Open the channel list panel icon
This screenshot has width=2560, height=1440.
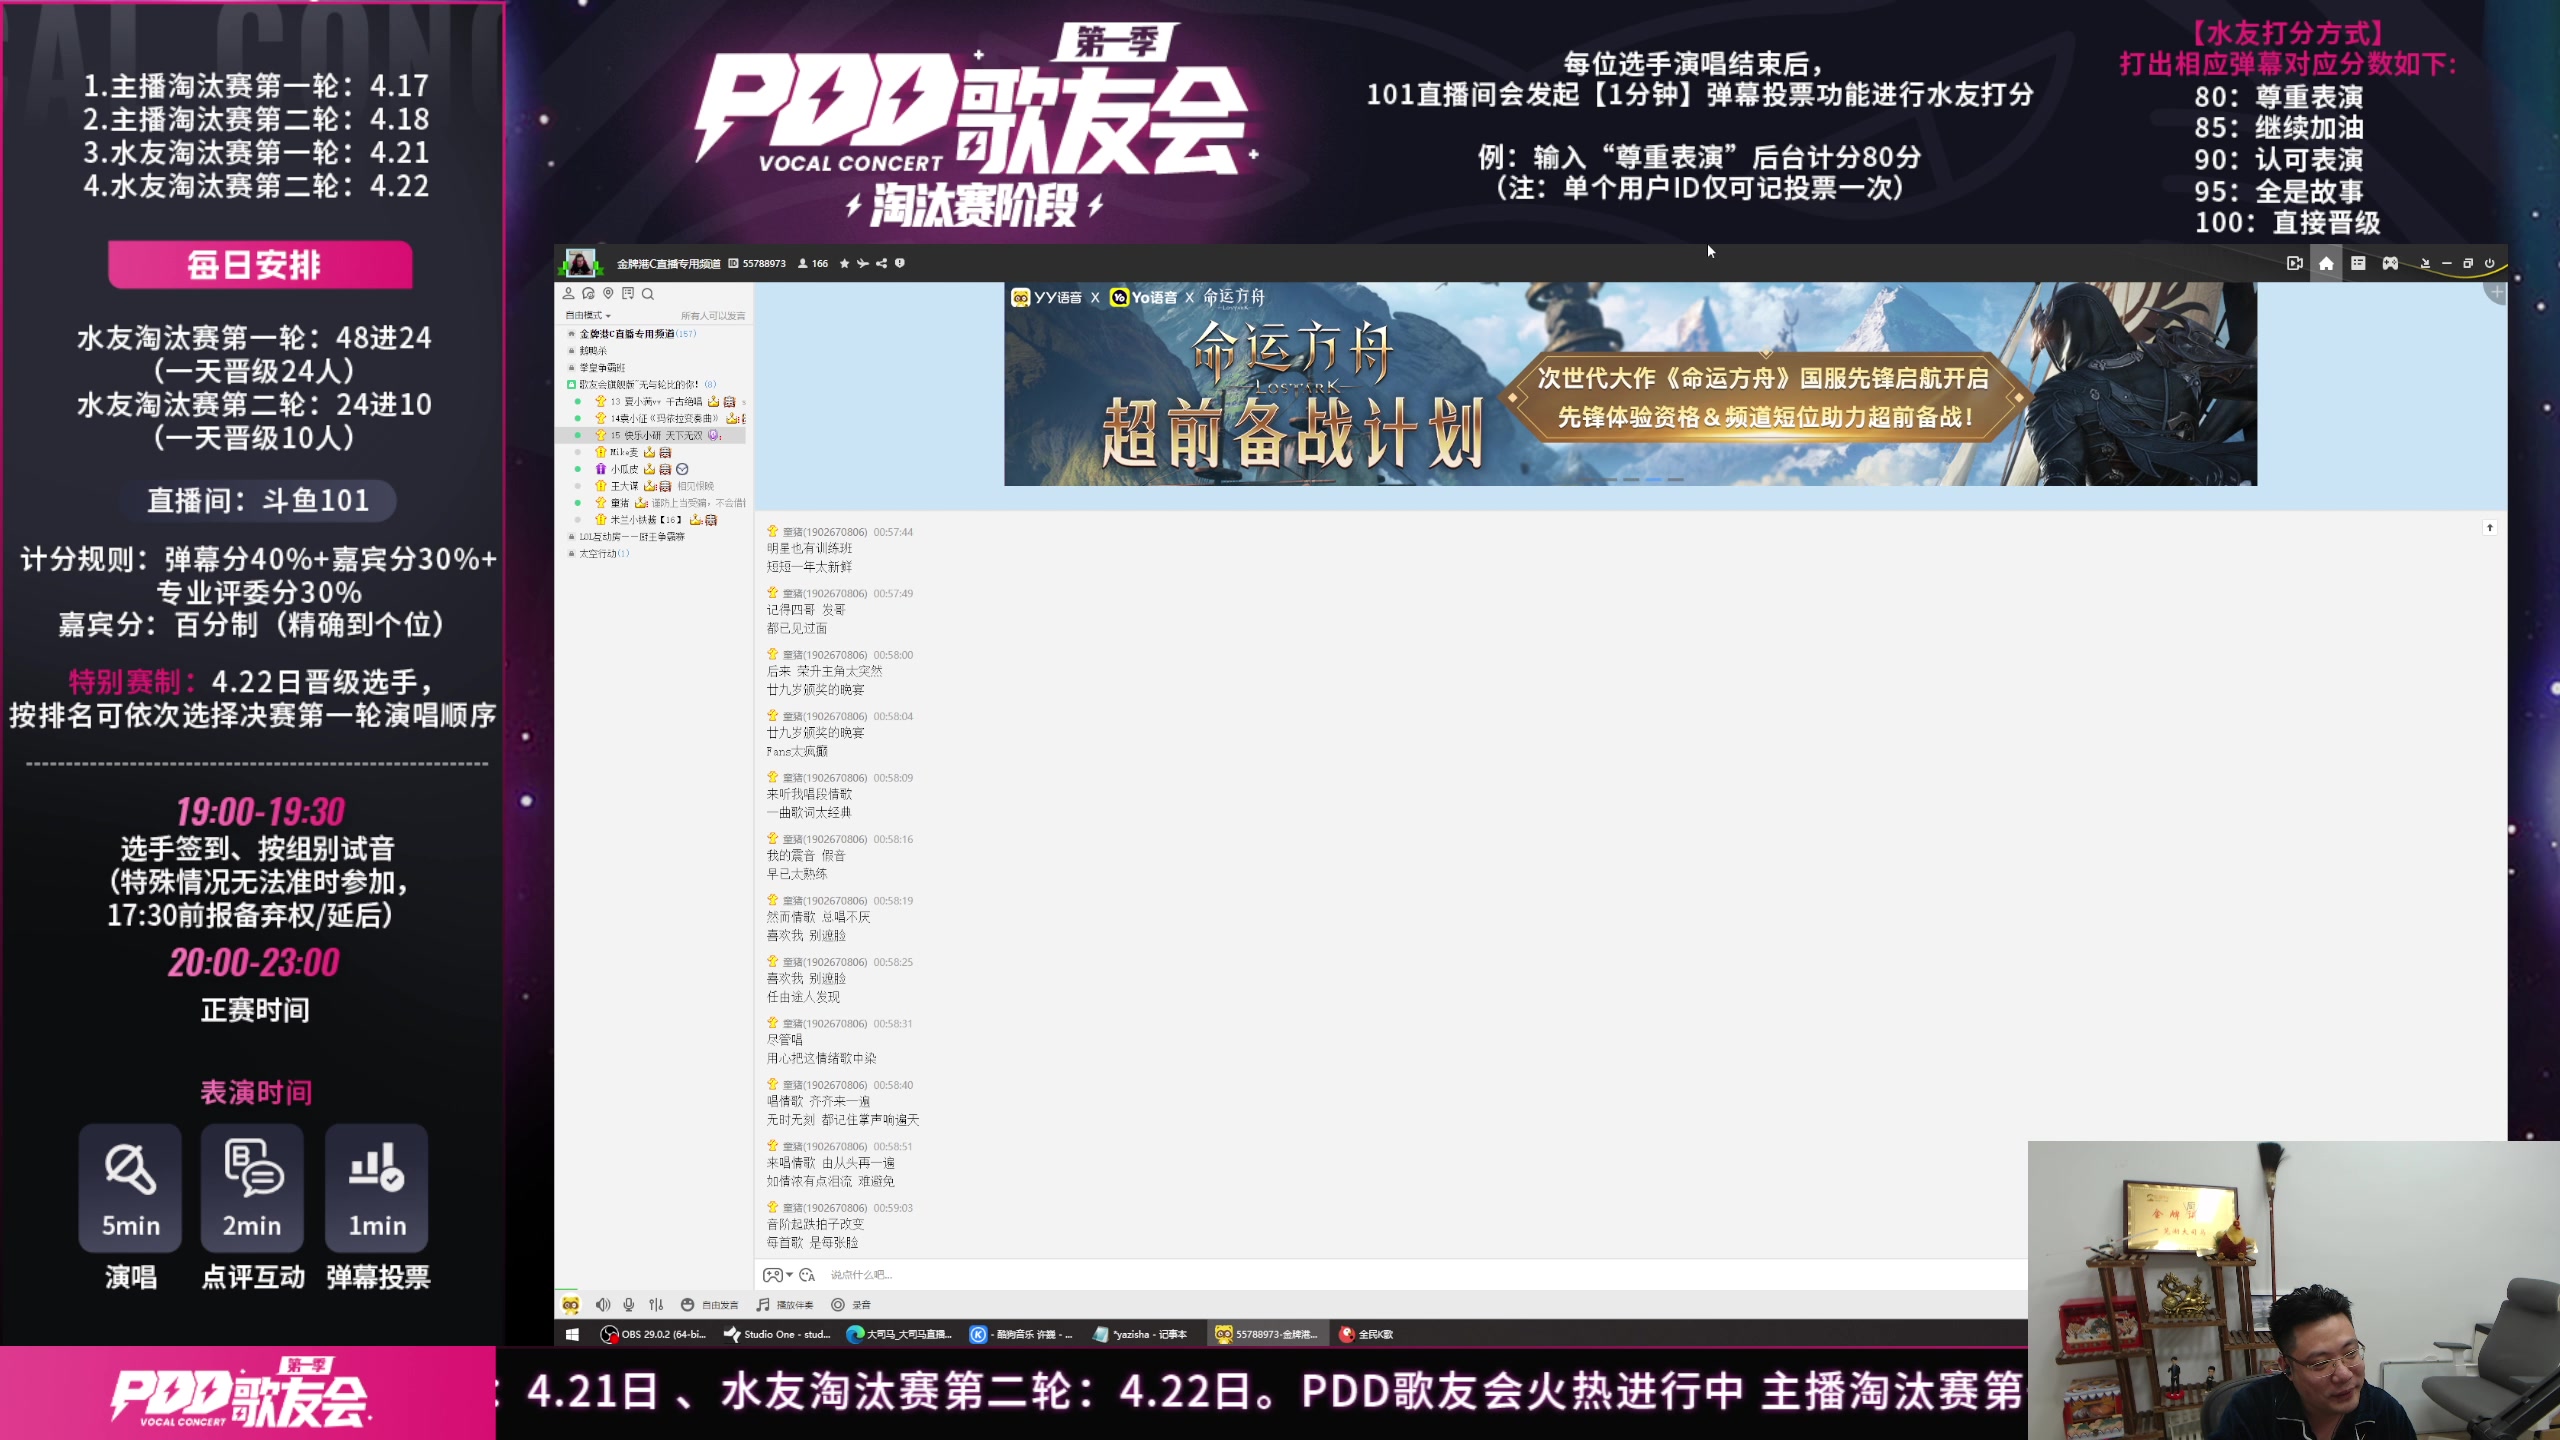2358,263
